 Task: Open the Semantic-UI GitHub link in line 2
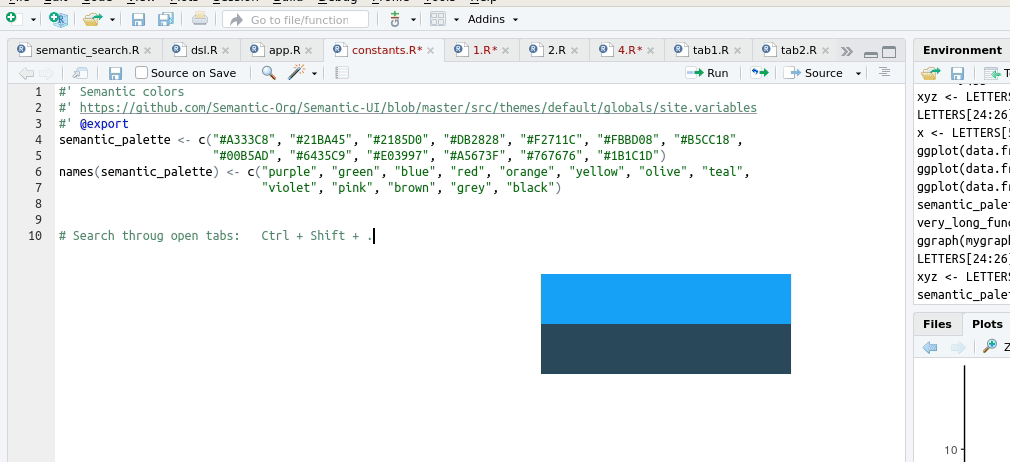point(418,108)
